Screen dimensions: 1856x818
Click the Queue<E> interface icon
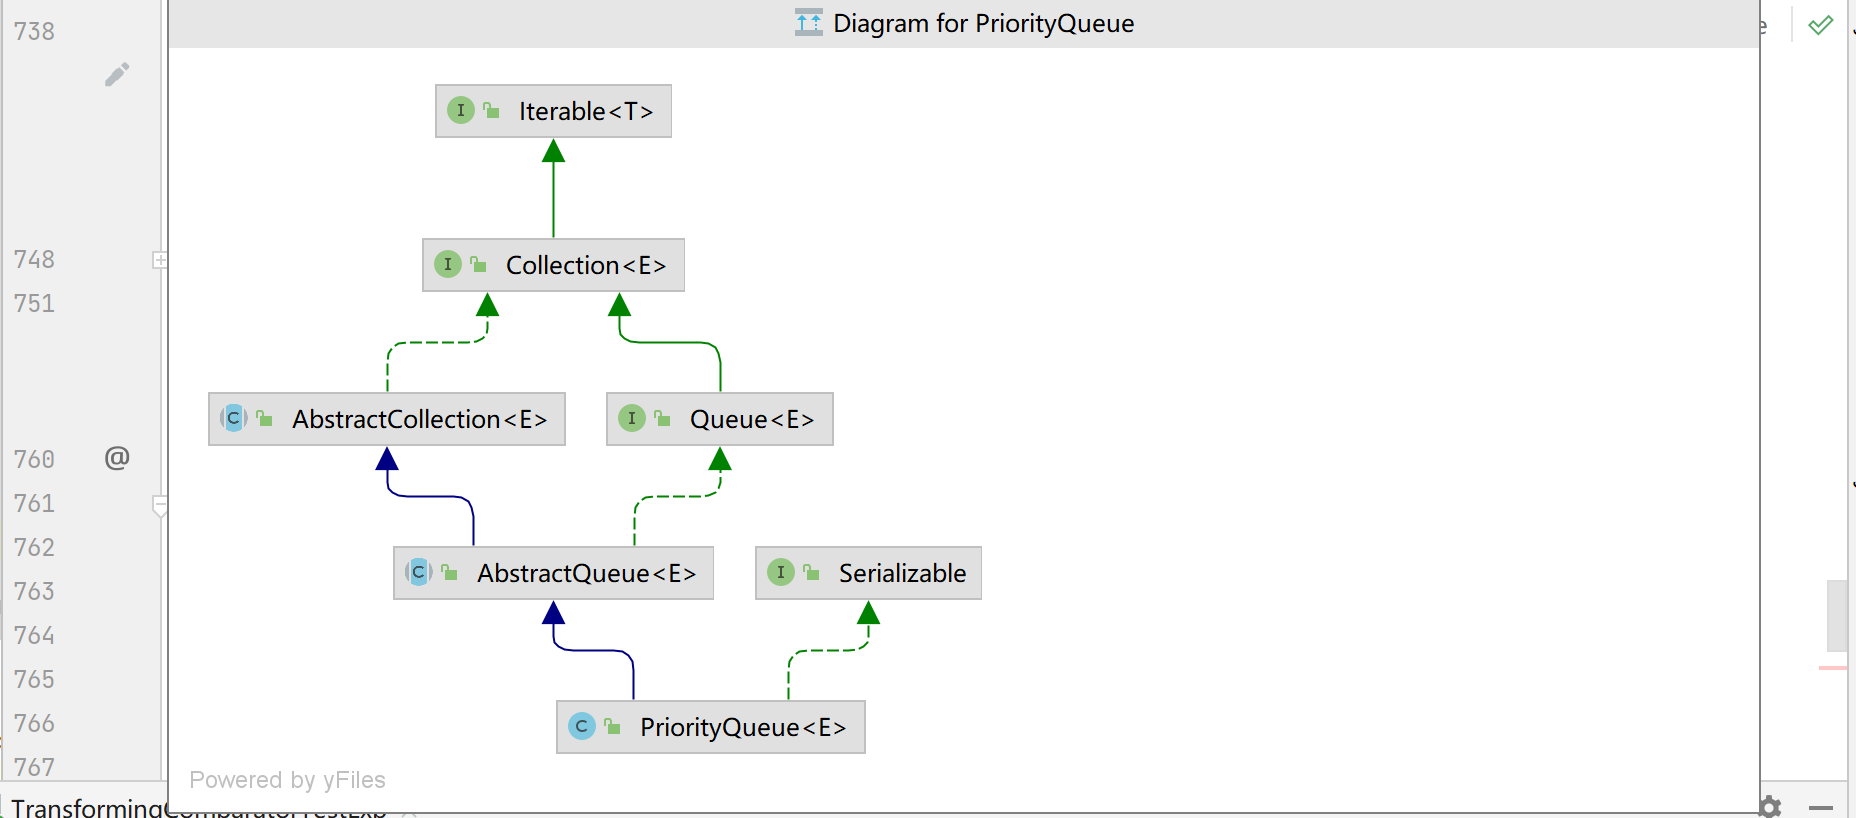pos(632,418)
